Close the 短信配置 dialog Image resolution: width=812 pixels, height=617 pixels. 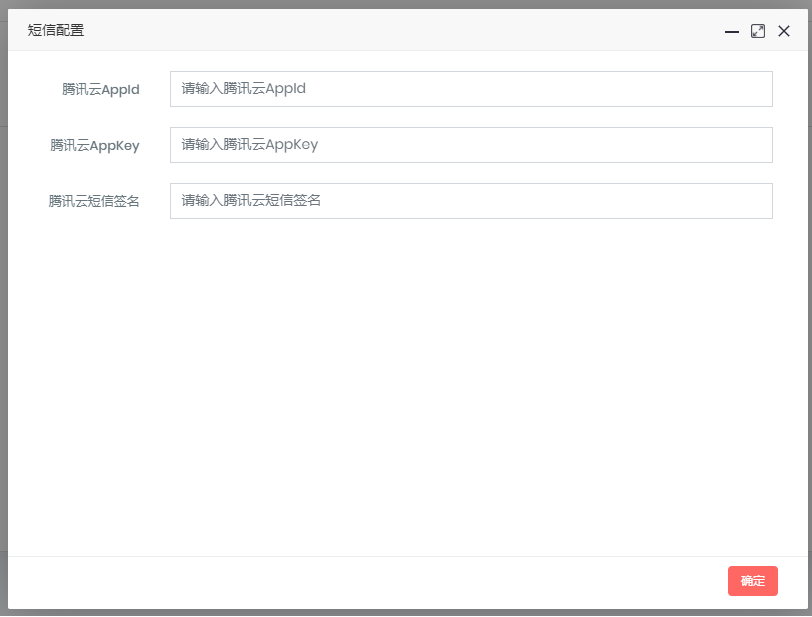click(x=784, y=31)
